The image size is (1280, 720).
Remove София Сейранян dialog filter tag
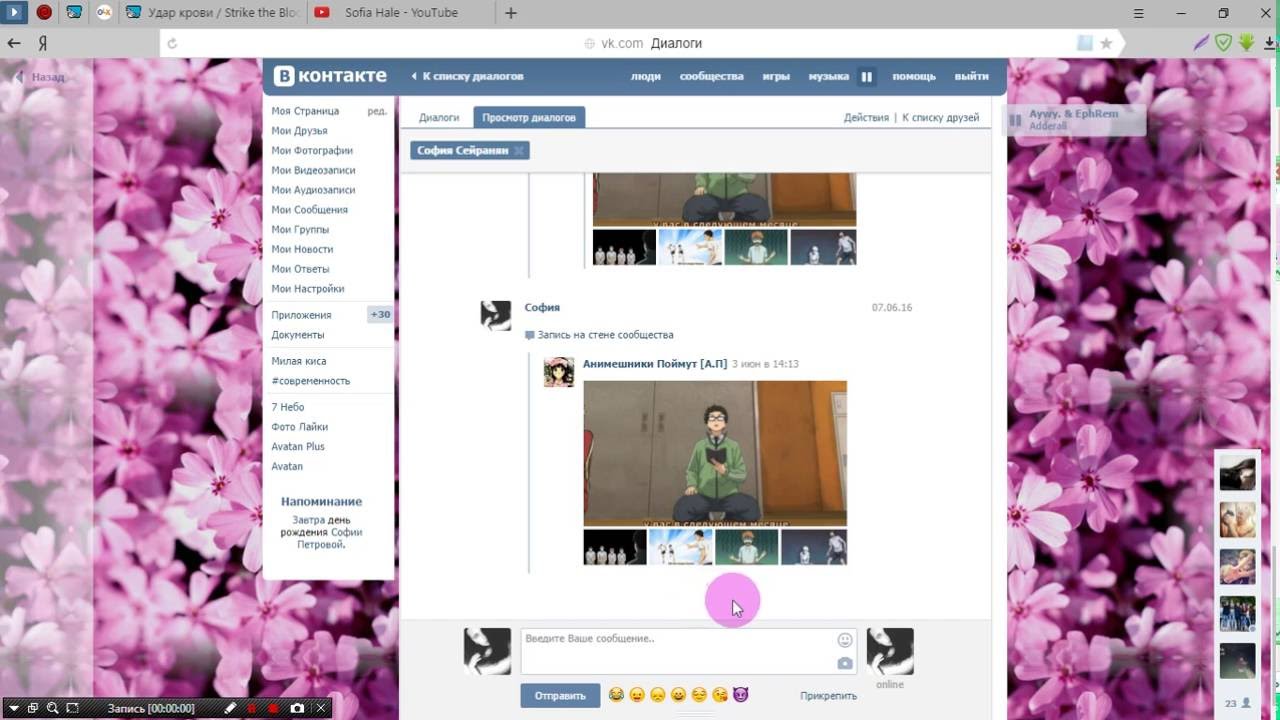pos(518,150)
